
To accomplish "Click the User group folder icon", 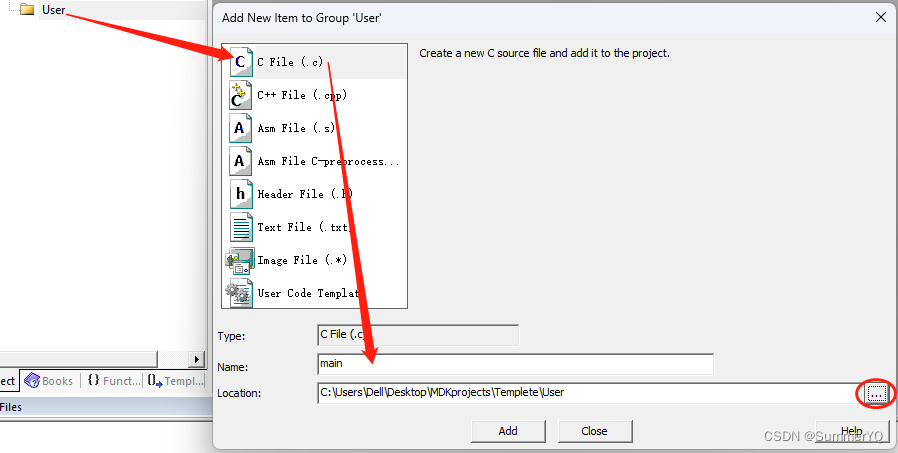I will click(x=27, y=9).
